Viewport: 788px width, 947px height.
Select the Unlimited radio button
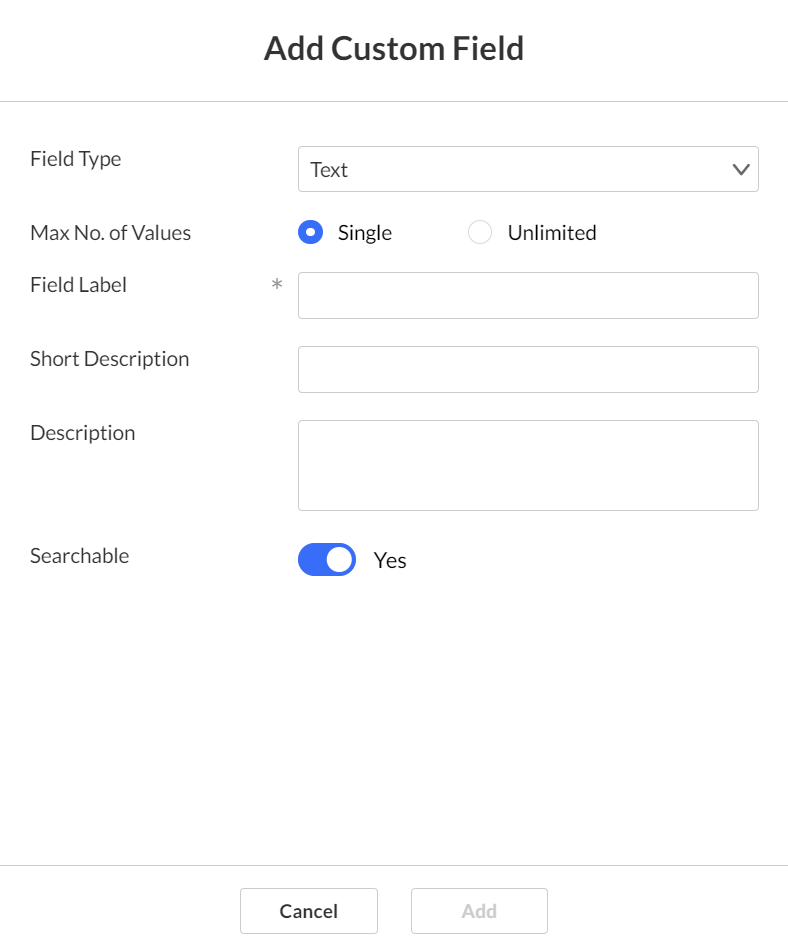(x=479, y=232)
